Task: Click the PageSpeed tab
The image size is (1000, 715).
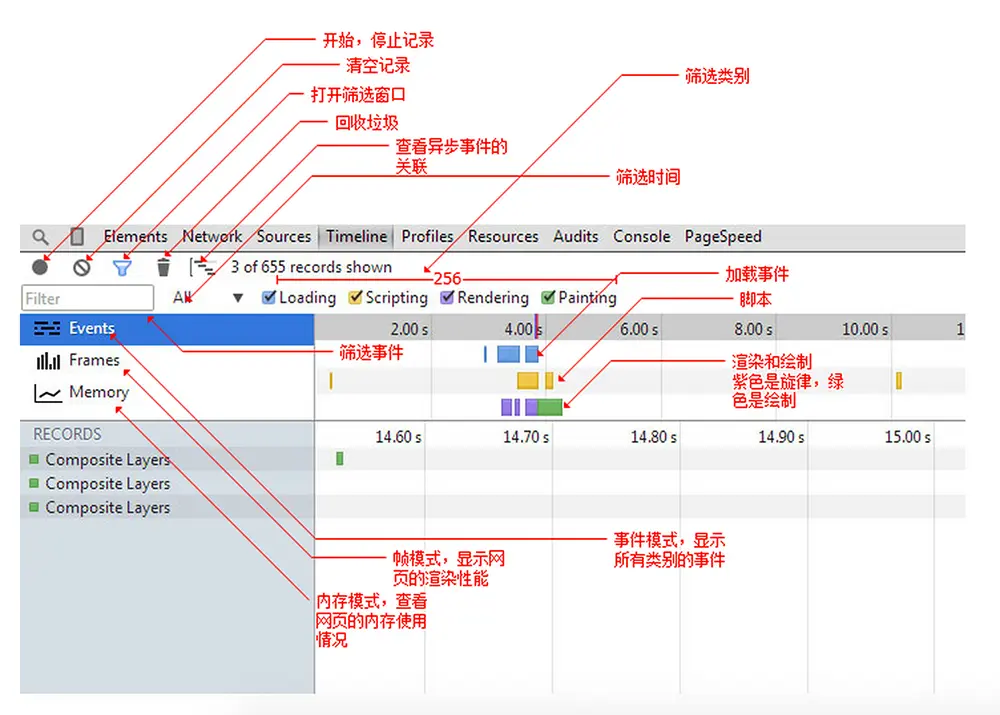Action: (722, 236)
